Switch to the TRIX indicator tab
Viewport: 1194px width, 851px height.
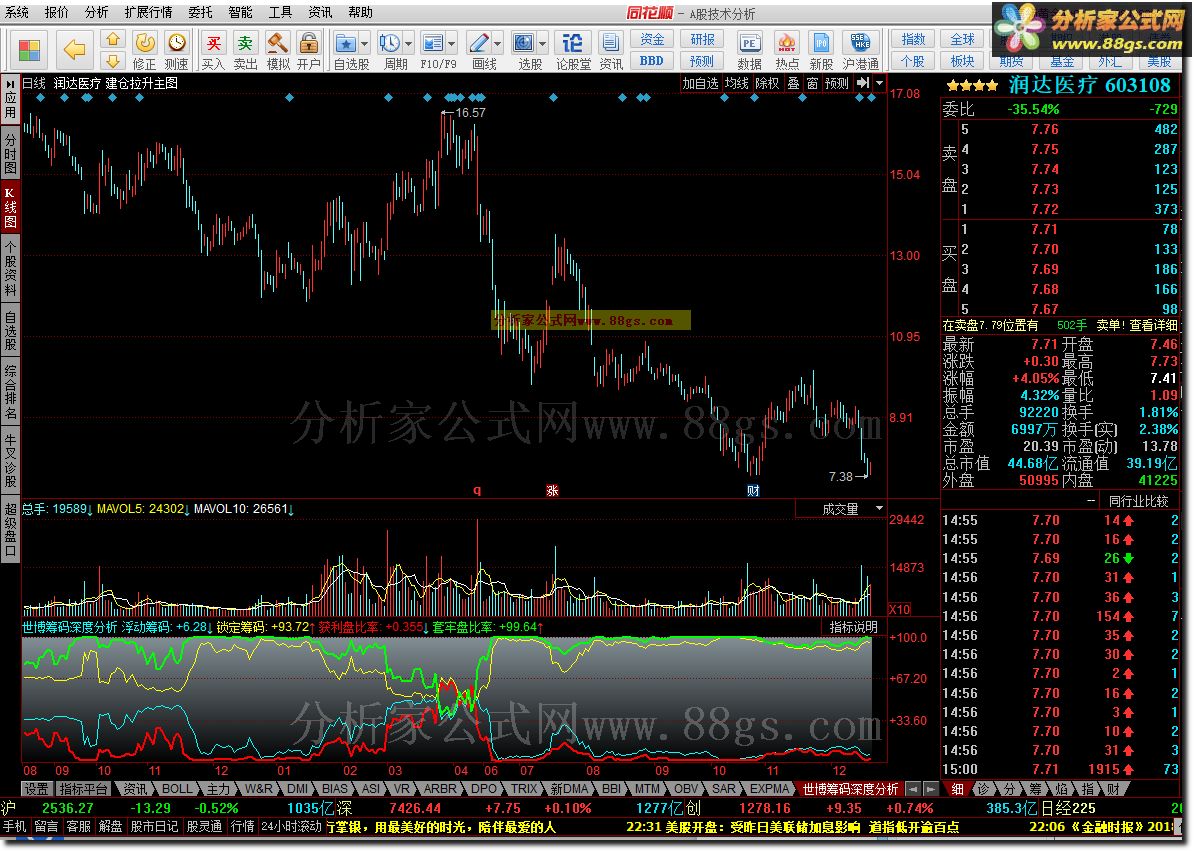524,789
